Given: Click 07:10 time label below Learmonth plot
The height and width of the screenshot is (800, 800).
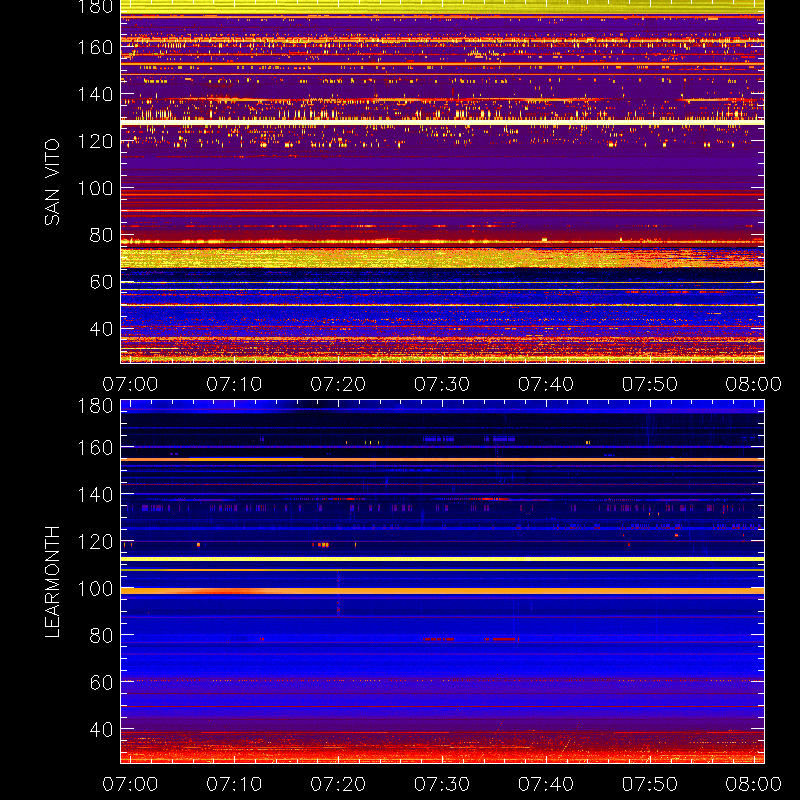Looking at the screenshot, I should [x=234, y=784].
